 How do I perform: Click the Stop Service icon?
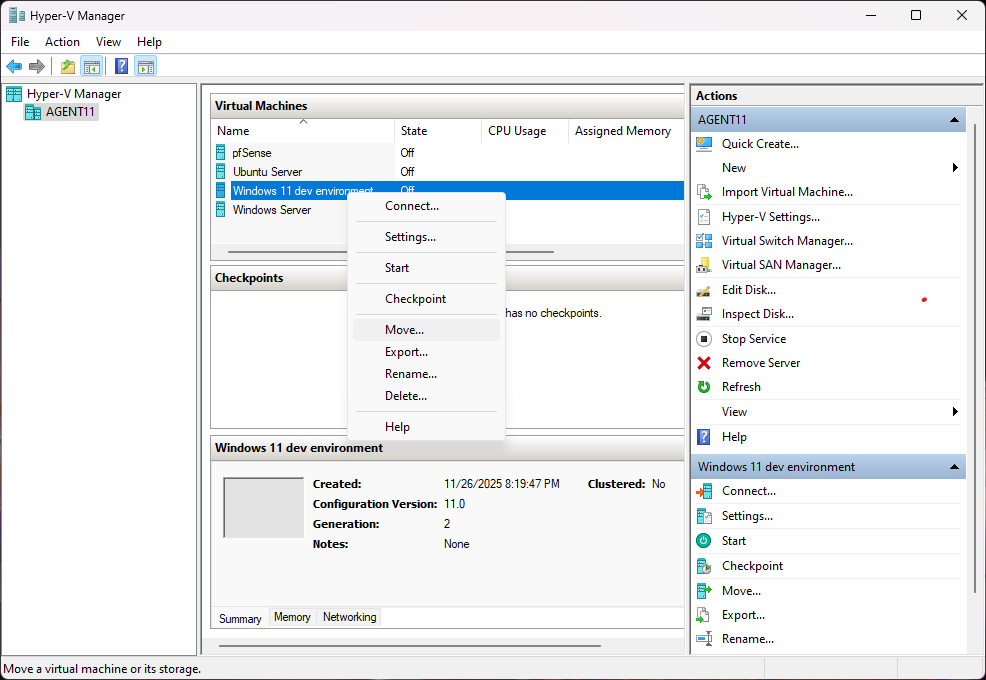click(704, 339)
